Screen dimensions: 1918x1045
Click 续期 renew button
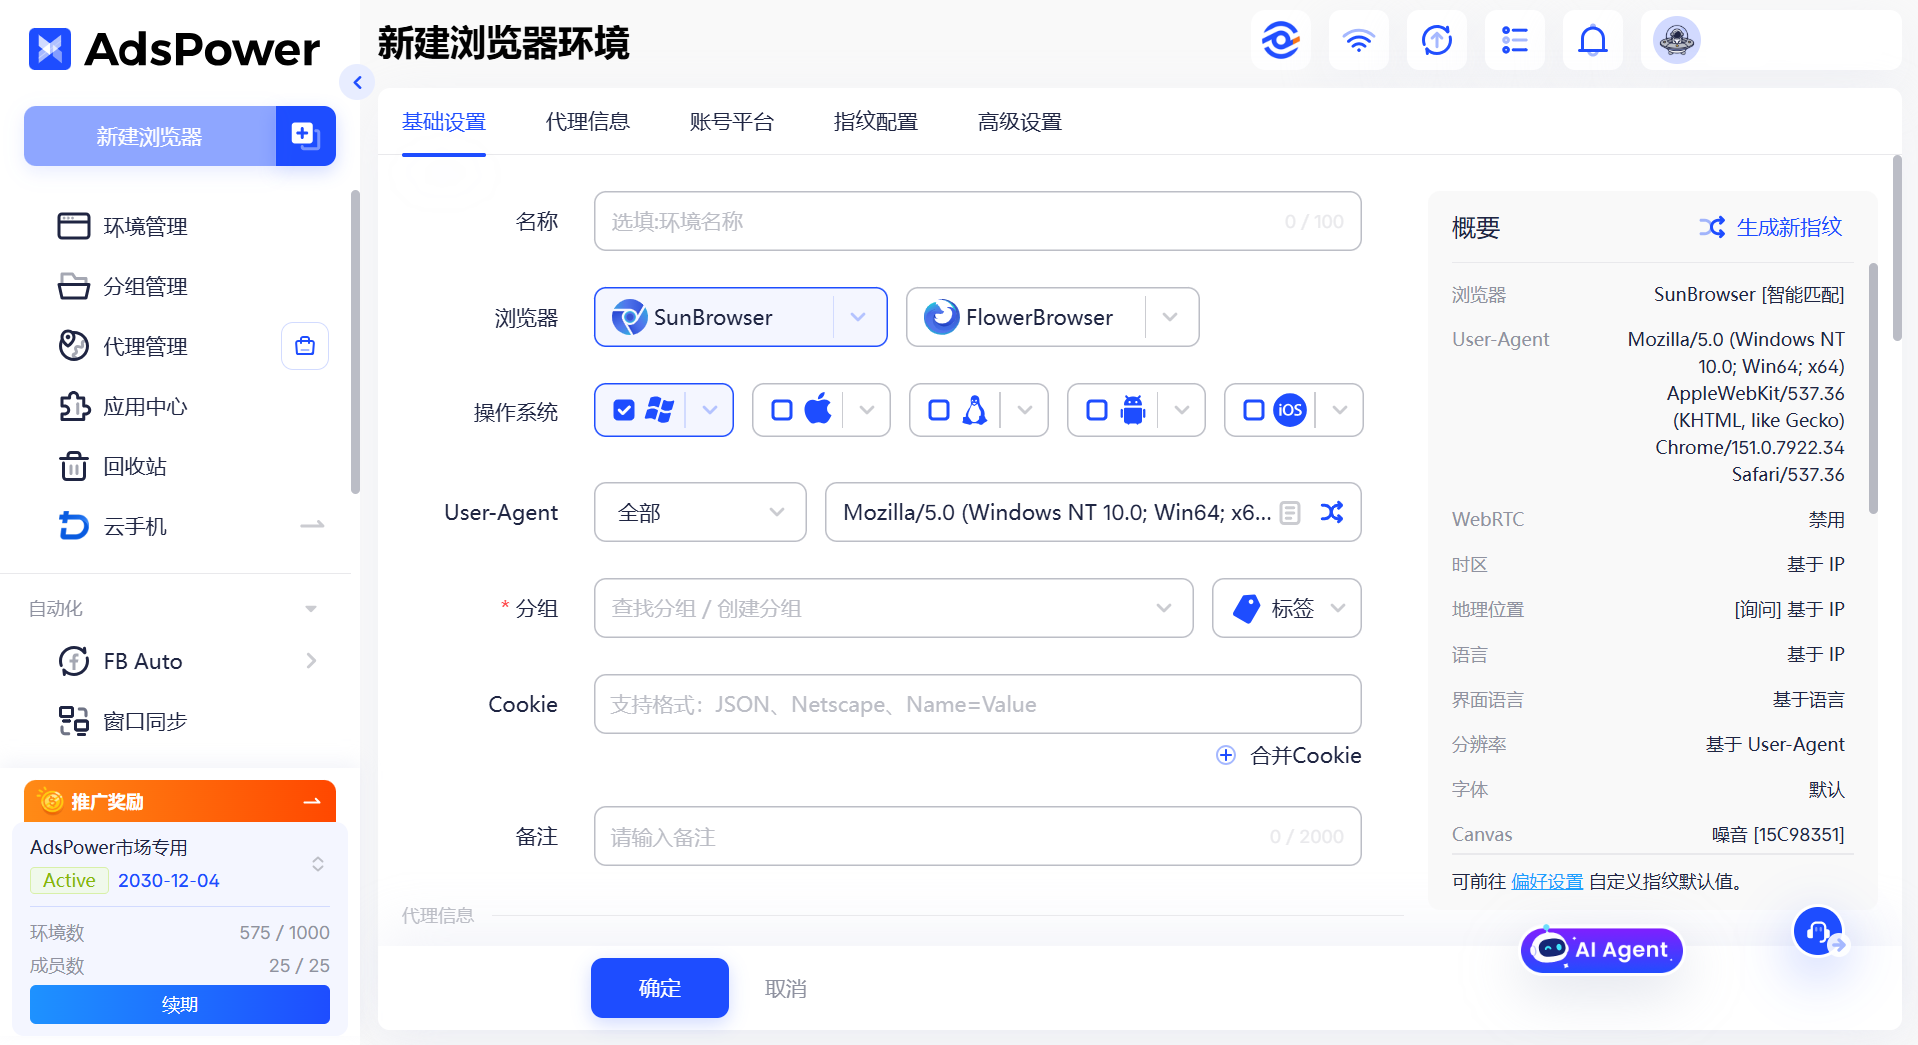click(x=180, y=1004)
